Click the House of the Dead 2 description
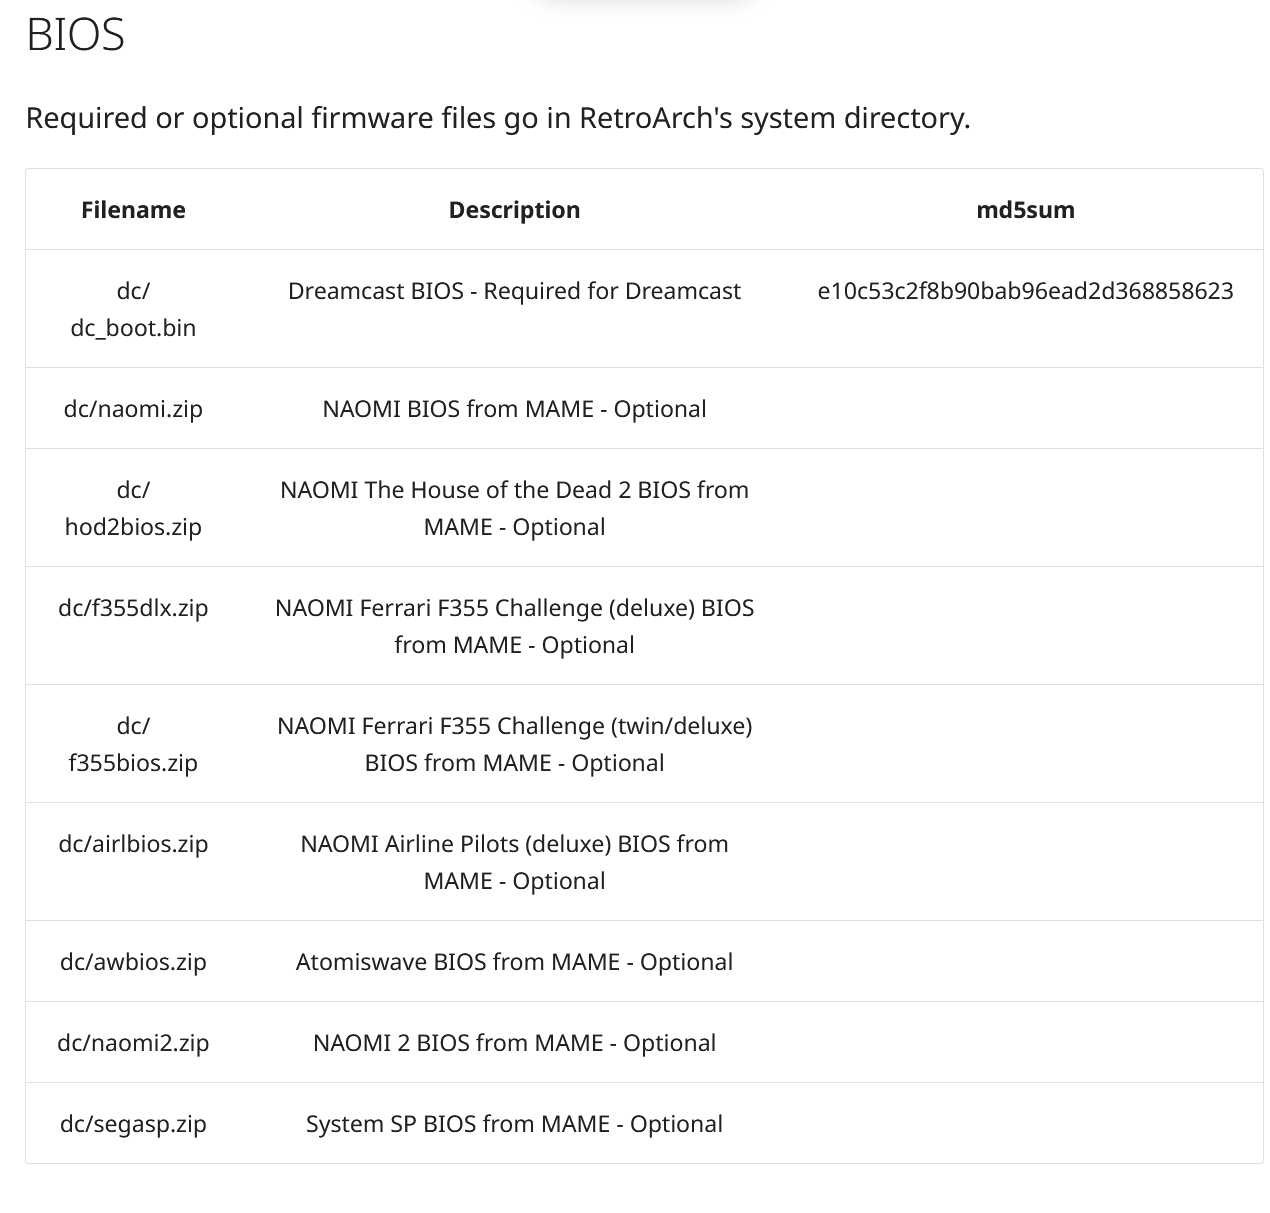This screenshot has width=1270, height=1213. [514, 508]
